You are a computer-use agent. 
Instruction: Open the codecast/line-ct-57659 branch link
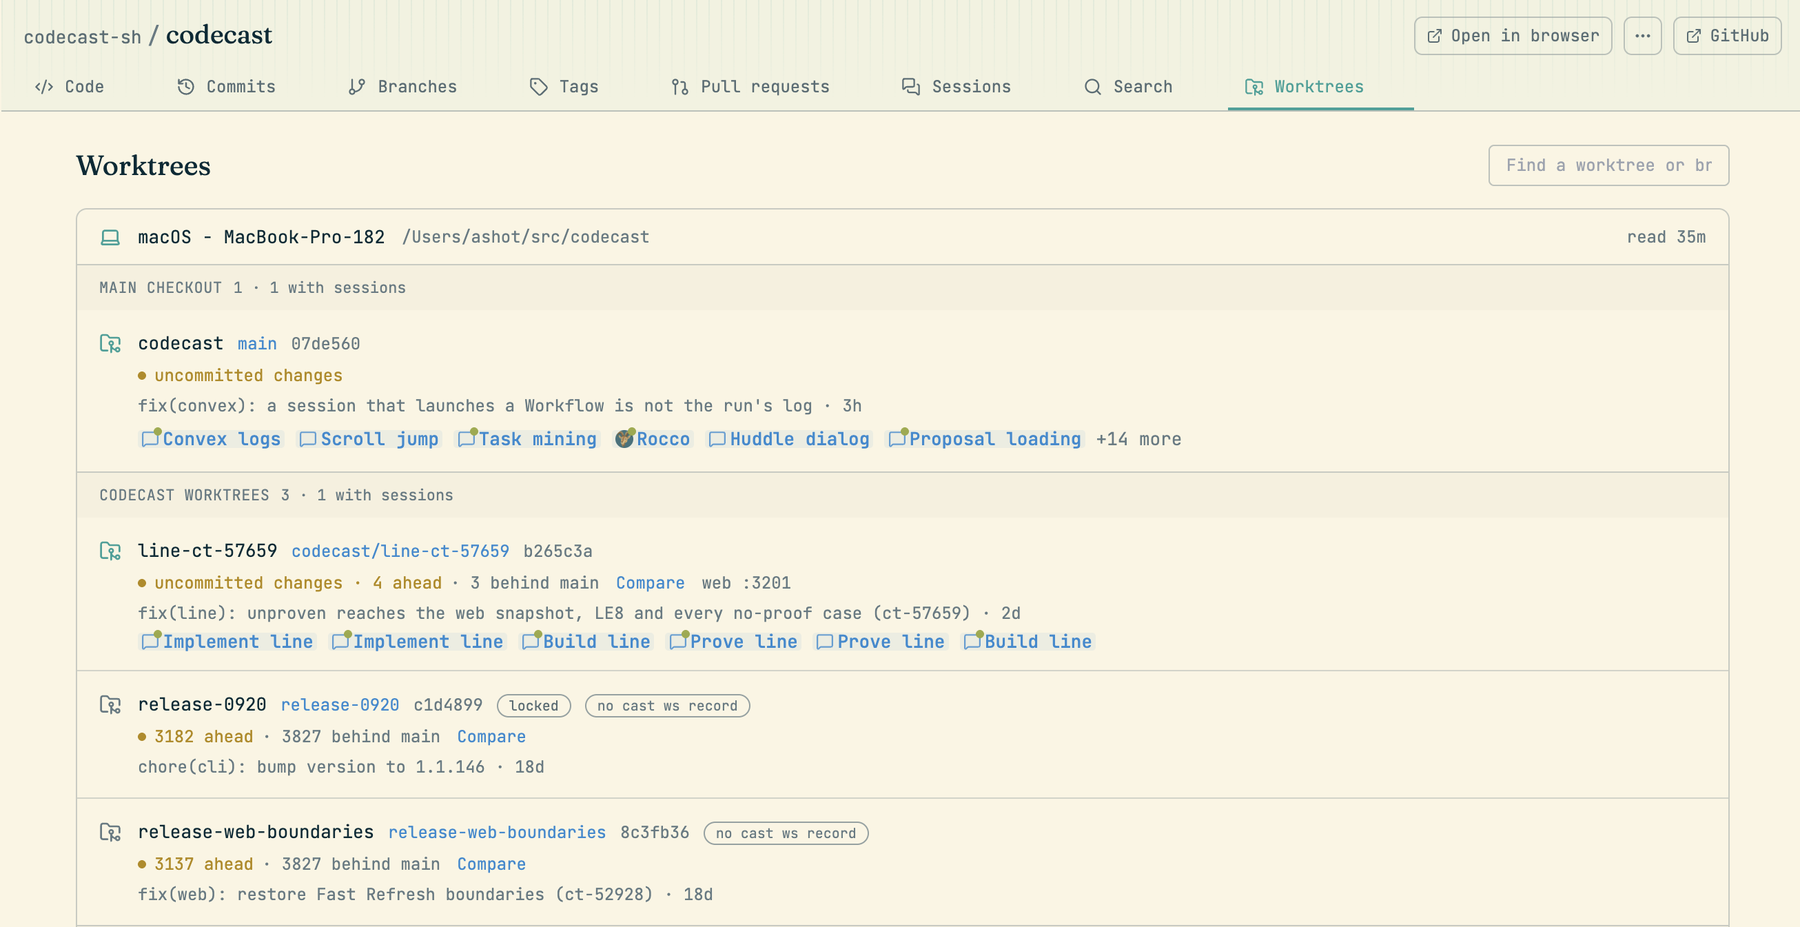point(400,551)
